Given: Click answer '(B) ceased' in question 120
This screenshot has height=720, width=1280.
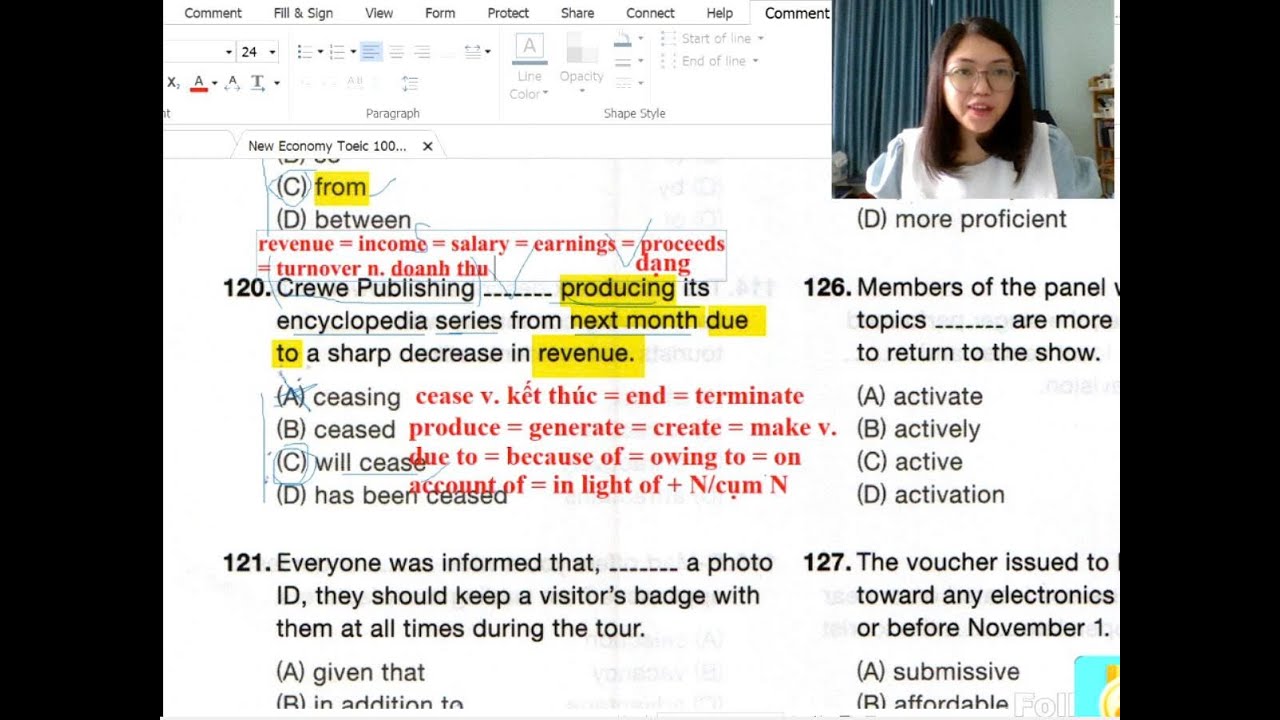Looking at the screenshot, I should [336, 430].
